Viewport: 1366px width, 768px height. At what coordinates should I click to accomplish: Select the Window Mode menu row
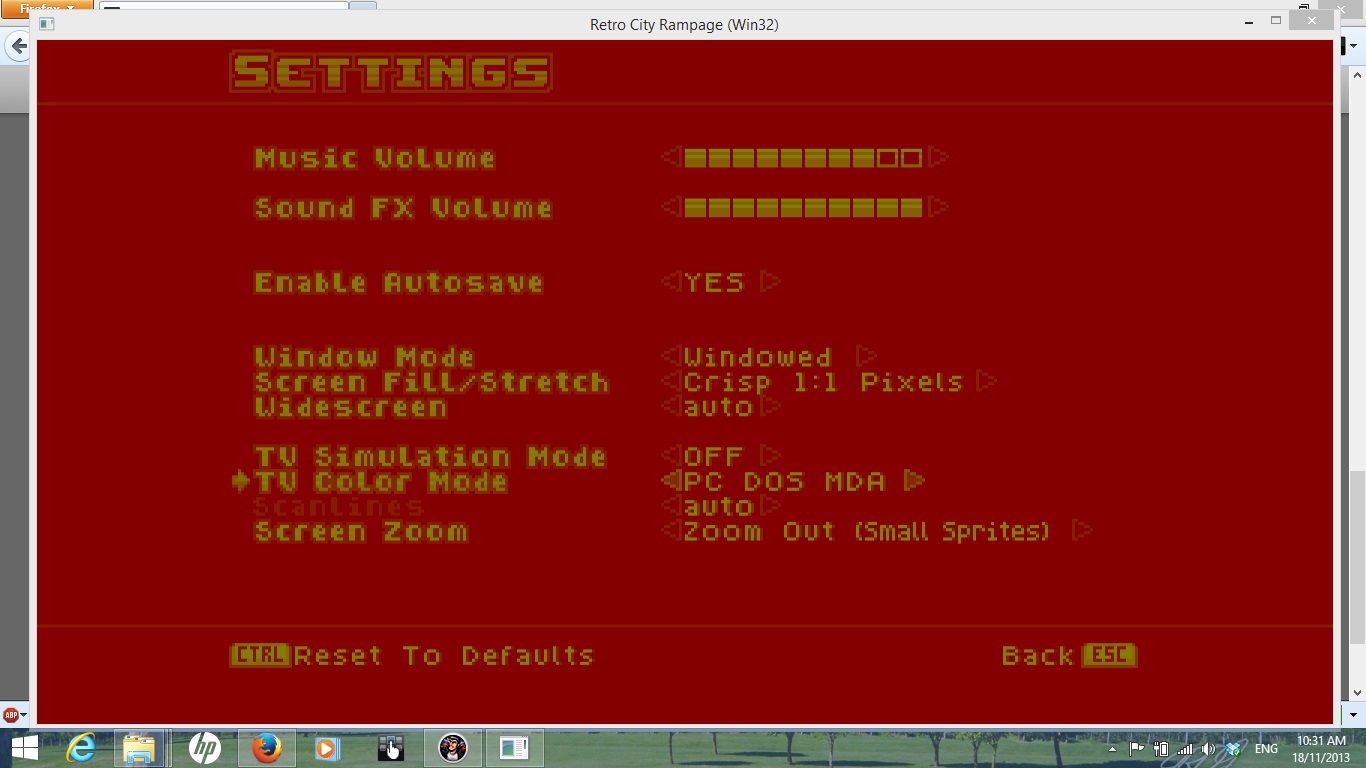(364, 357)
